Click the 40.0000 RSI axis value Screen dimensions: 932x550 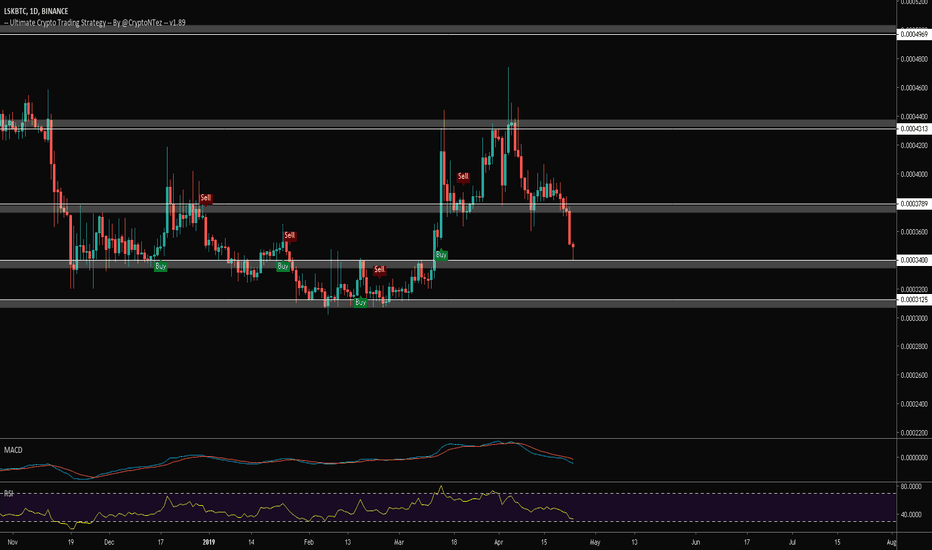(911, 515)
